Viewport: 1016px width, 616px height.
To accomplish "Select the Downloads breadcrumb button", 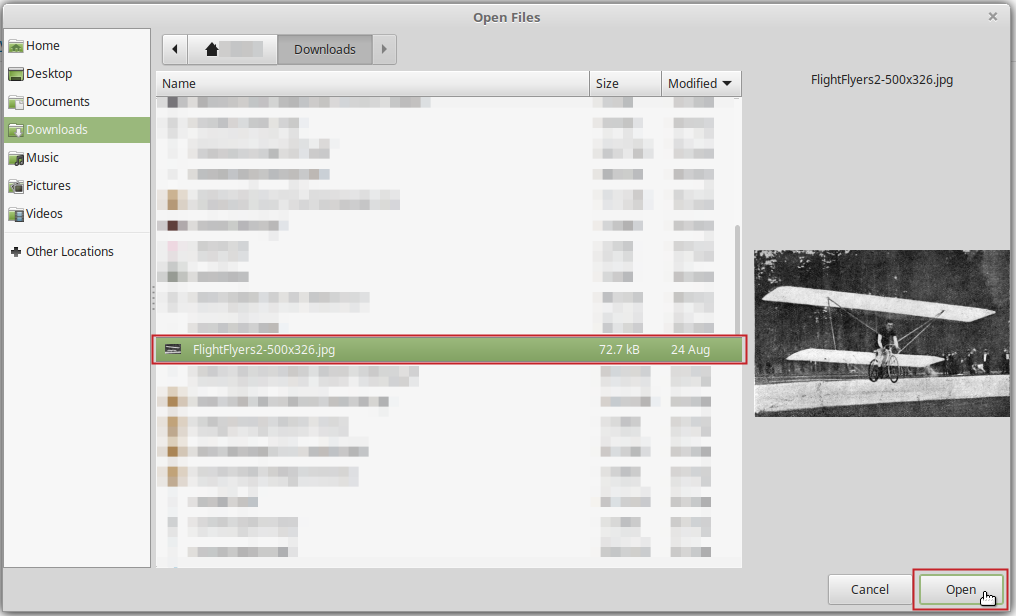I will [324, 48].
